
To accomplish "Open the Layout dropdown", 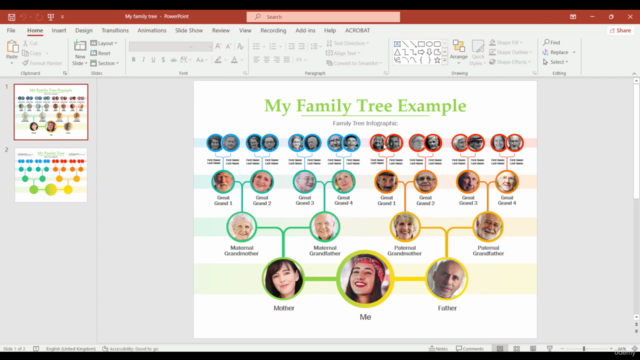I will click(x=104, y=43).
